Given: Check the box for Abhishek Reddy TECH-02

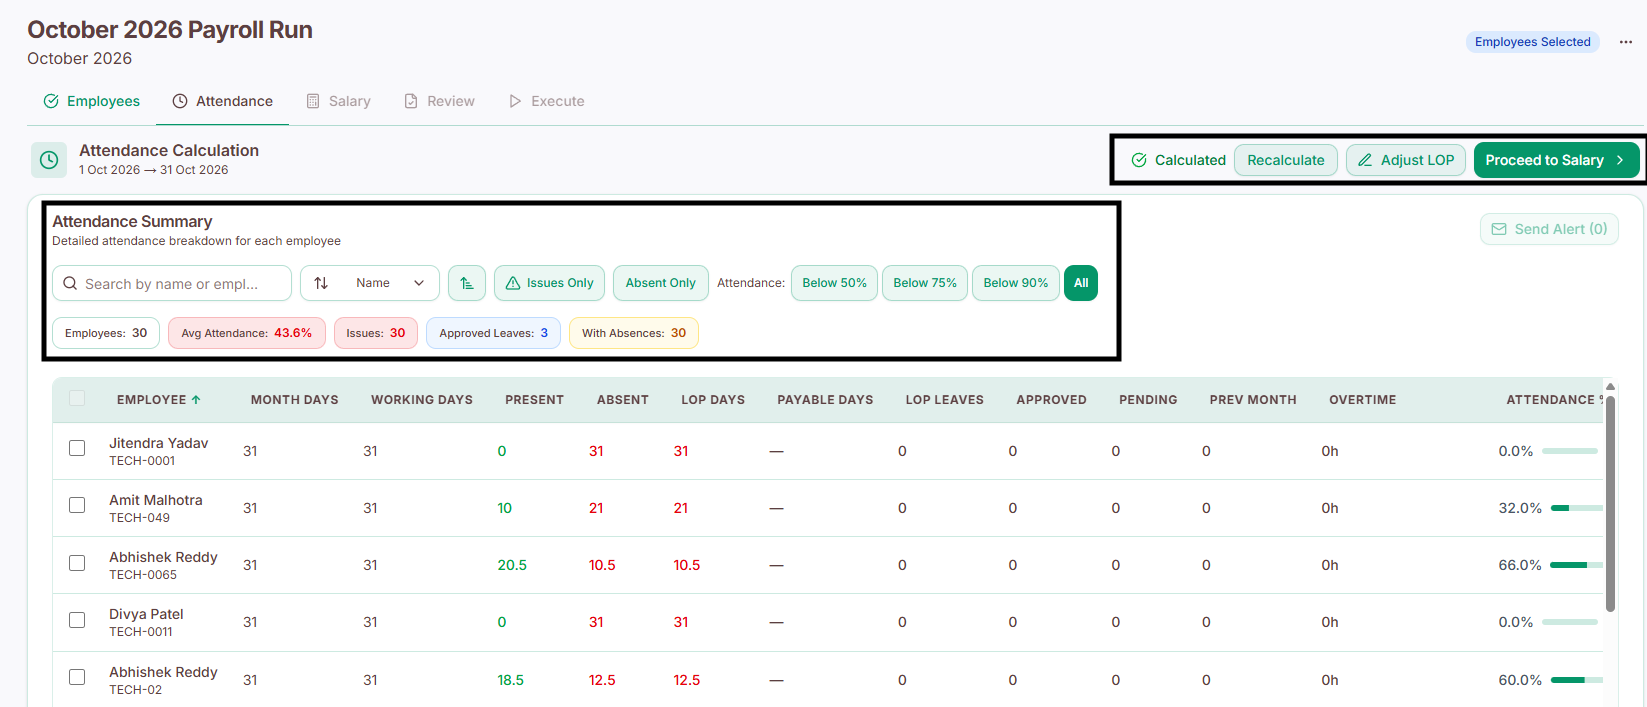Looking at the screenshot, I should (77, 677).
